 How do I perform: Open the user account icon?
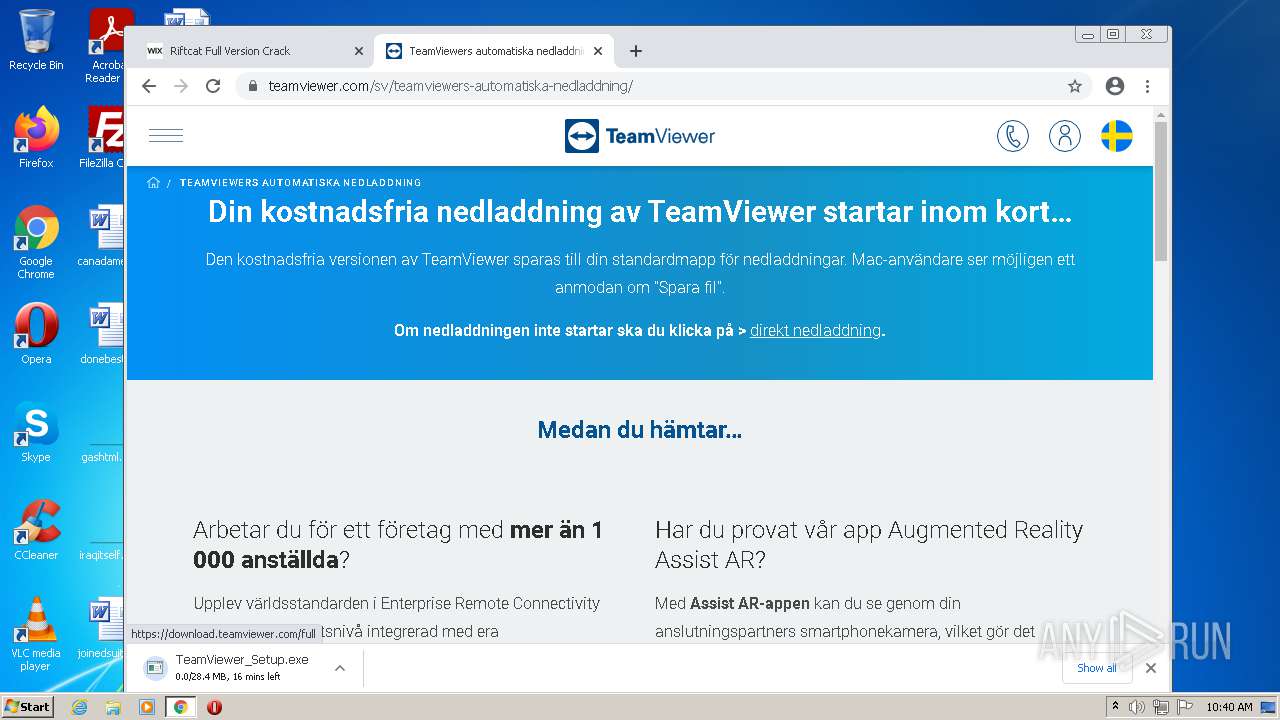(x=1065, y=136)
